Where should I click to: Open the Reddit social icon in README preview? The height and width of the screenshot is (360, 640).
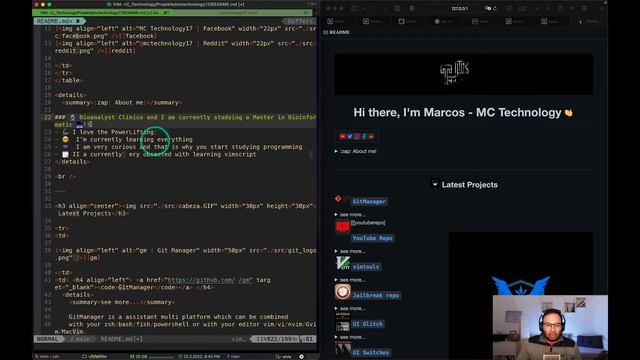coord(371,136)
